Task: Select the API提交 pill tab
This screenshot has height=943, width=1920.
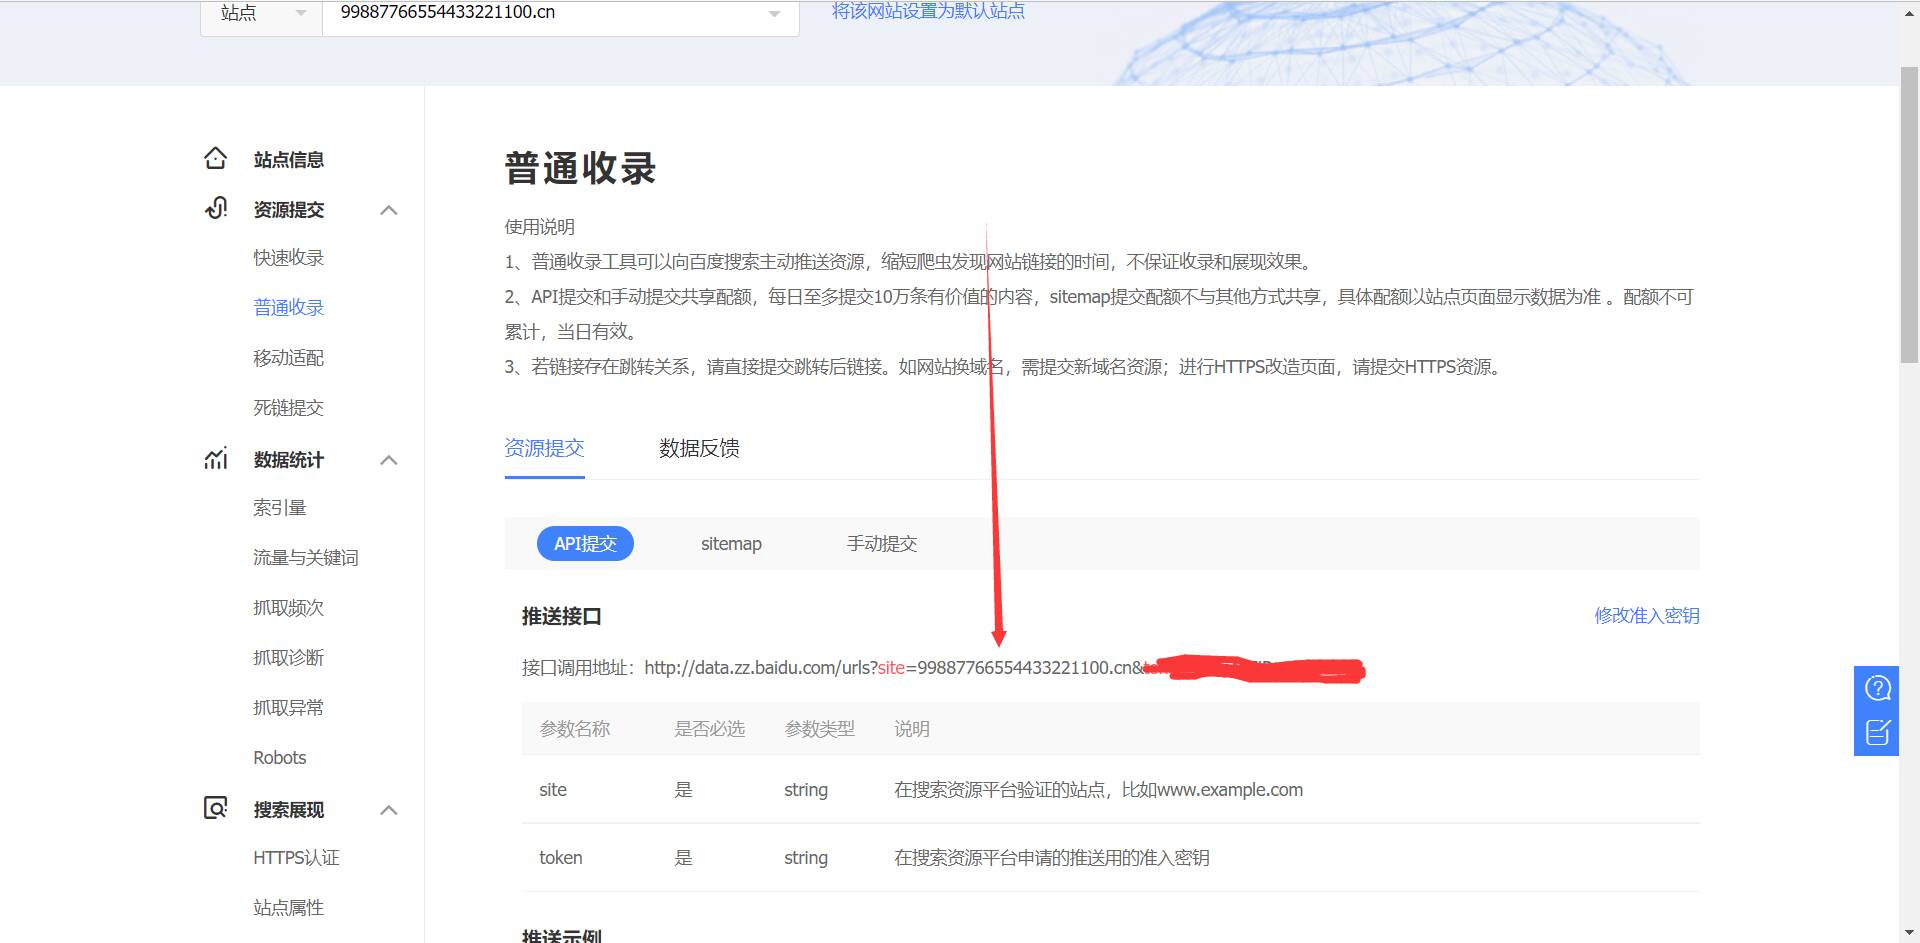Action: coord(585,543)
